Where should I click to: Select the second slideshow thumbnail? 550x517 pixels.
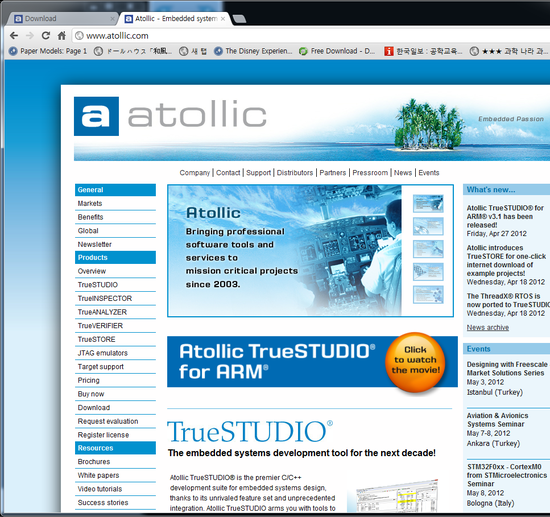click(428, 226)
